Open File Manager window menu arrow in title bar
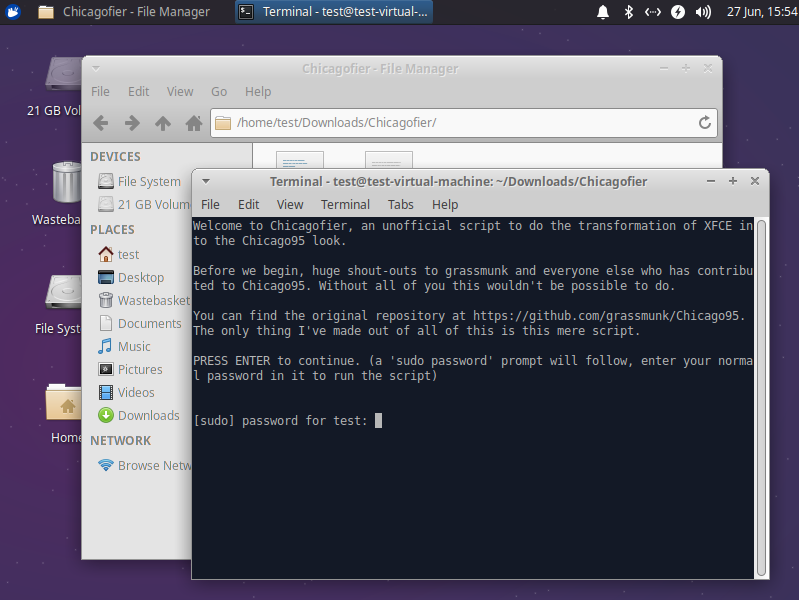 pyautogui.click(x=96, y=68)
